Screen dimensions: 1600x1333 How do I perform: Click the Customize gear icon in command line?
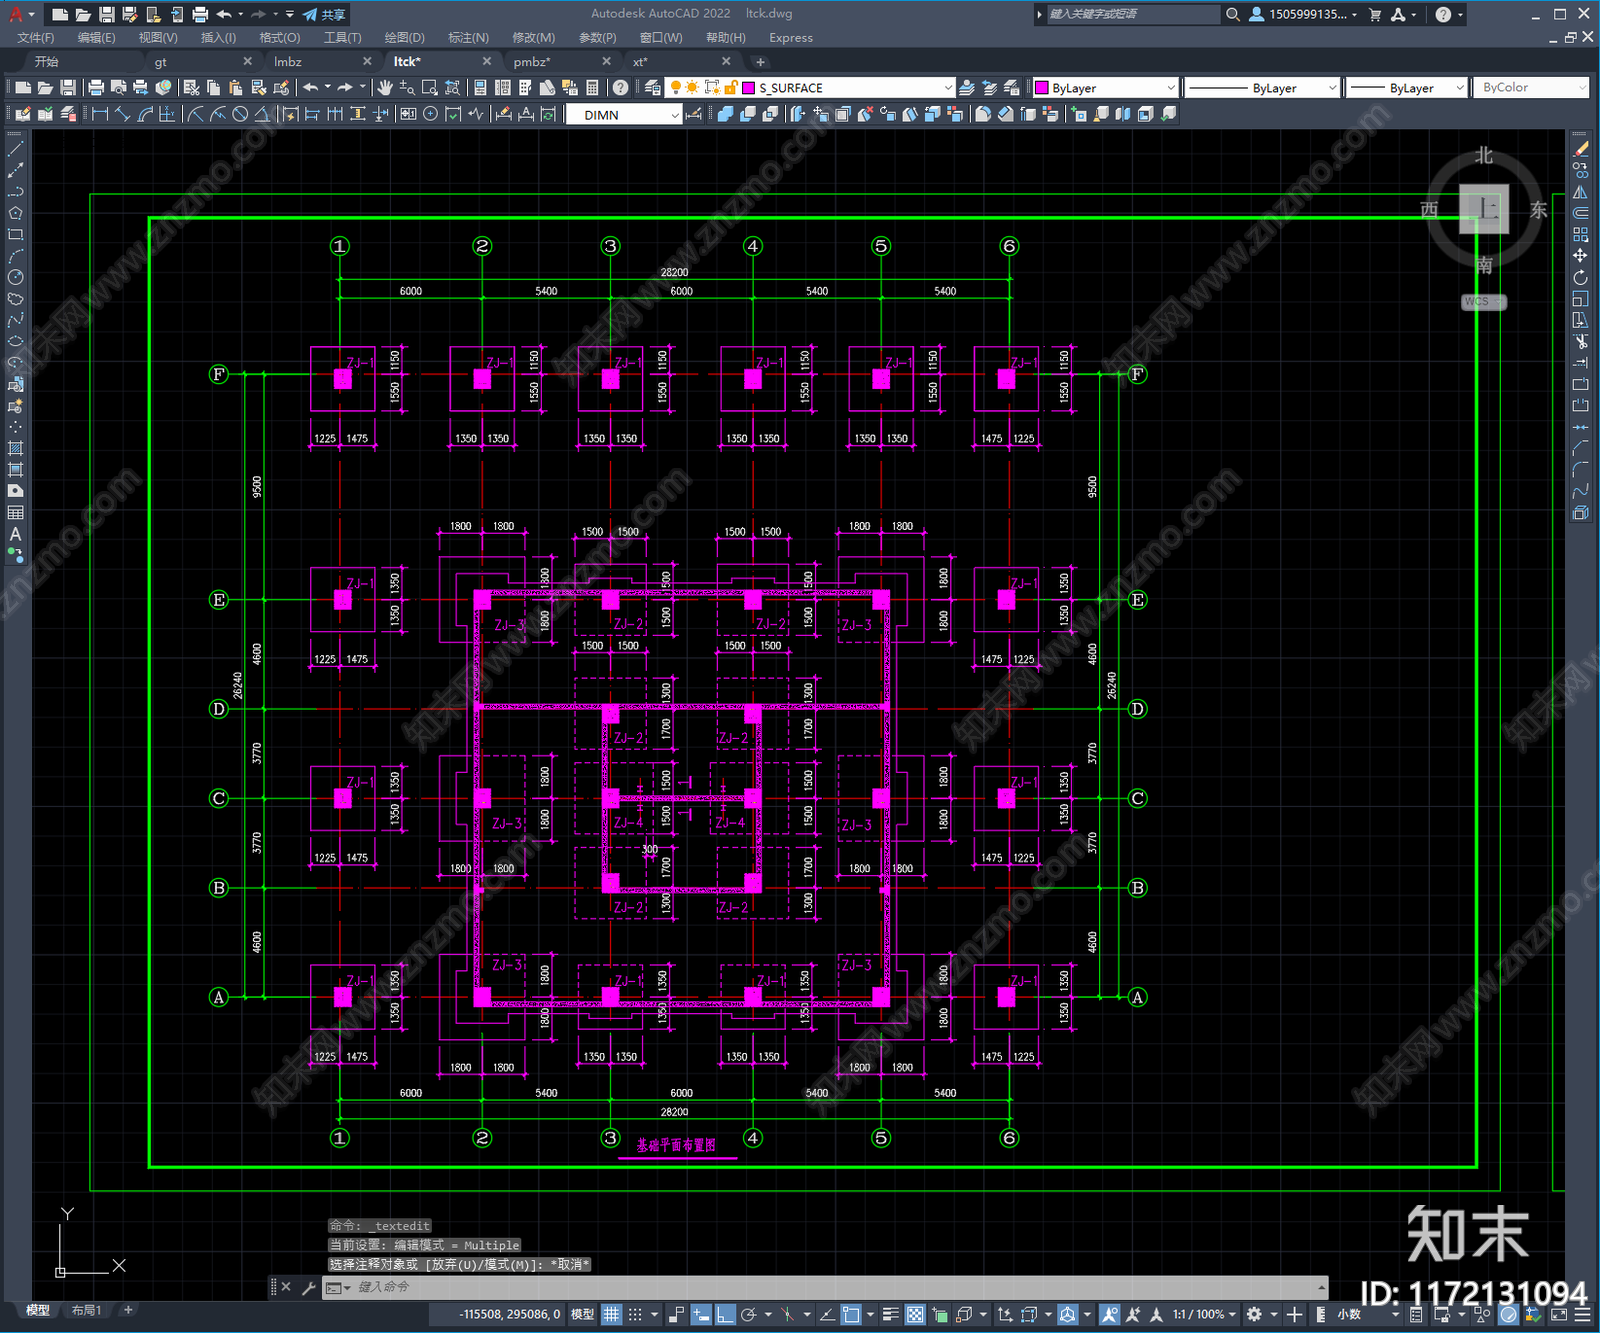(308, 1287)
